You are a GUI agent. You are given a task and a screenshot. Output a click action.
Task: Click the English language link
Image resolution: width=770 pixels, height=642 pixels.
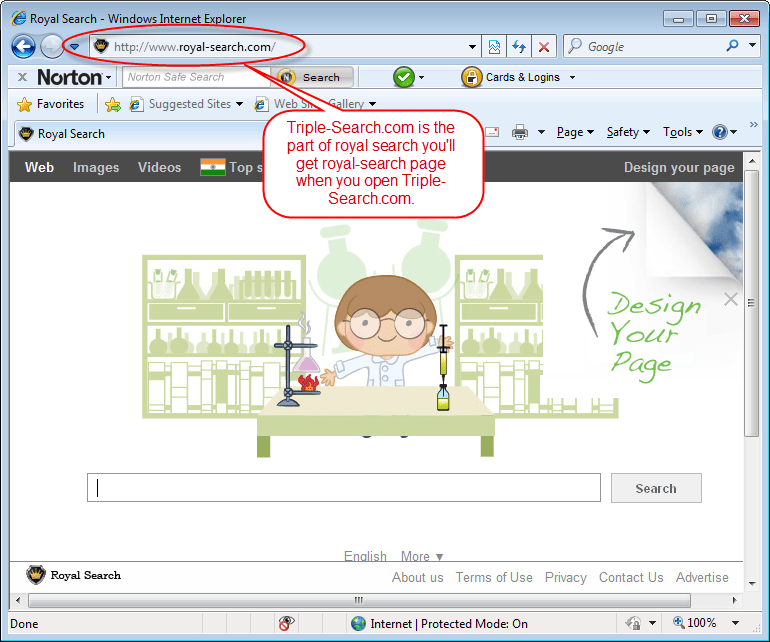[365, 556]
